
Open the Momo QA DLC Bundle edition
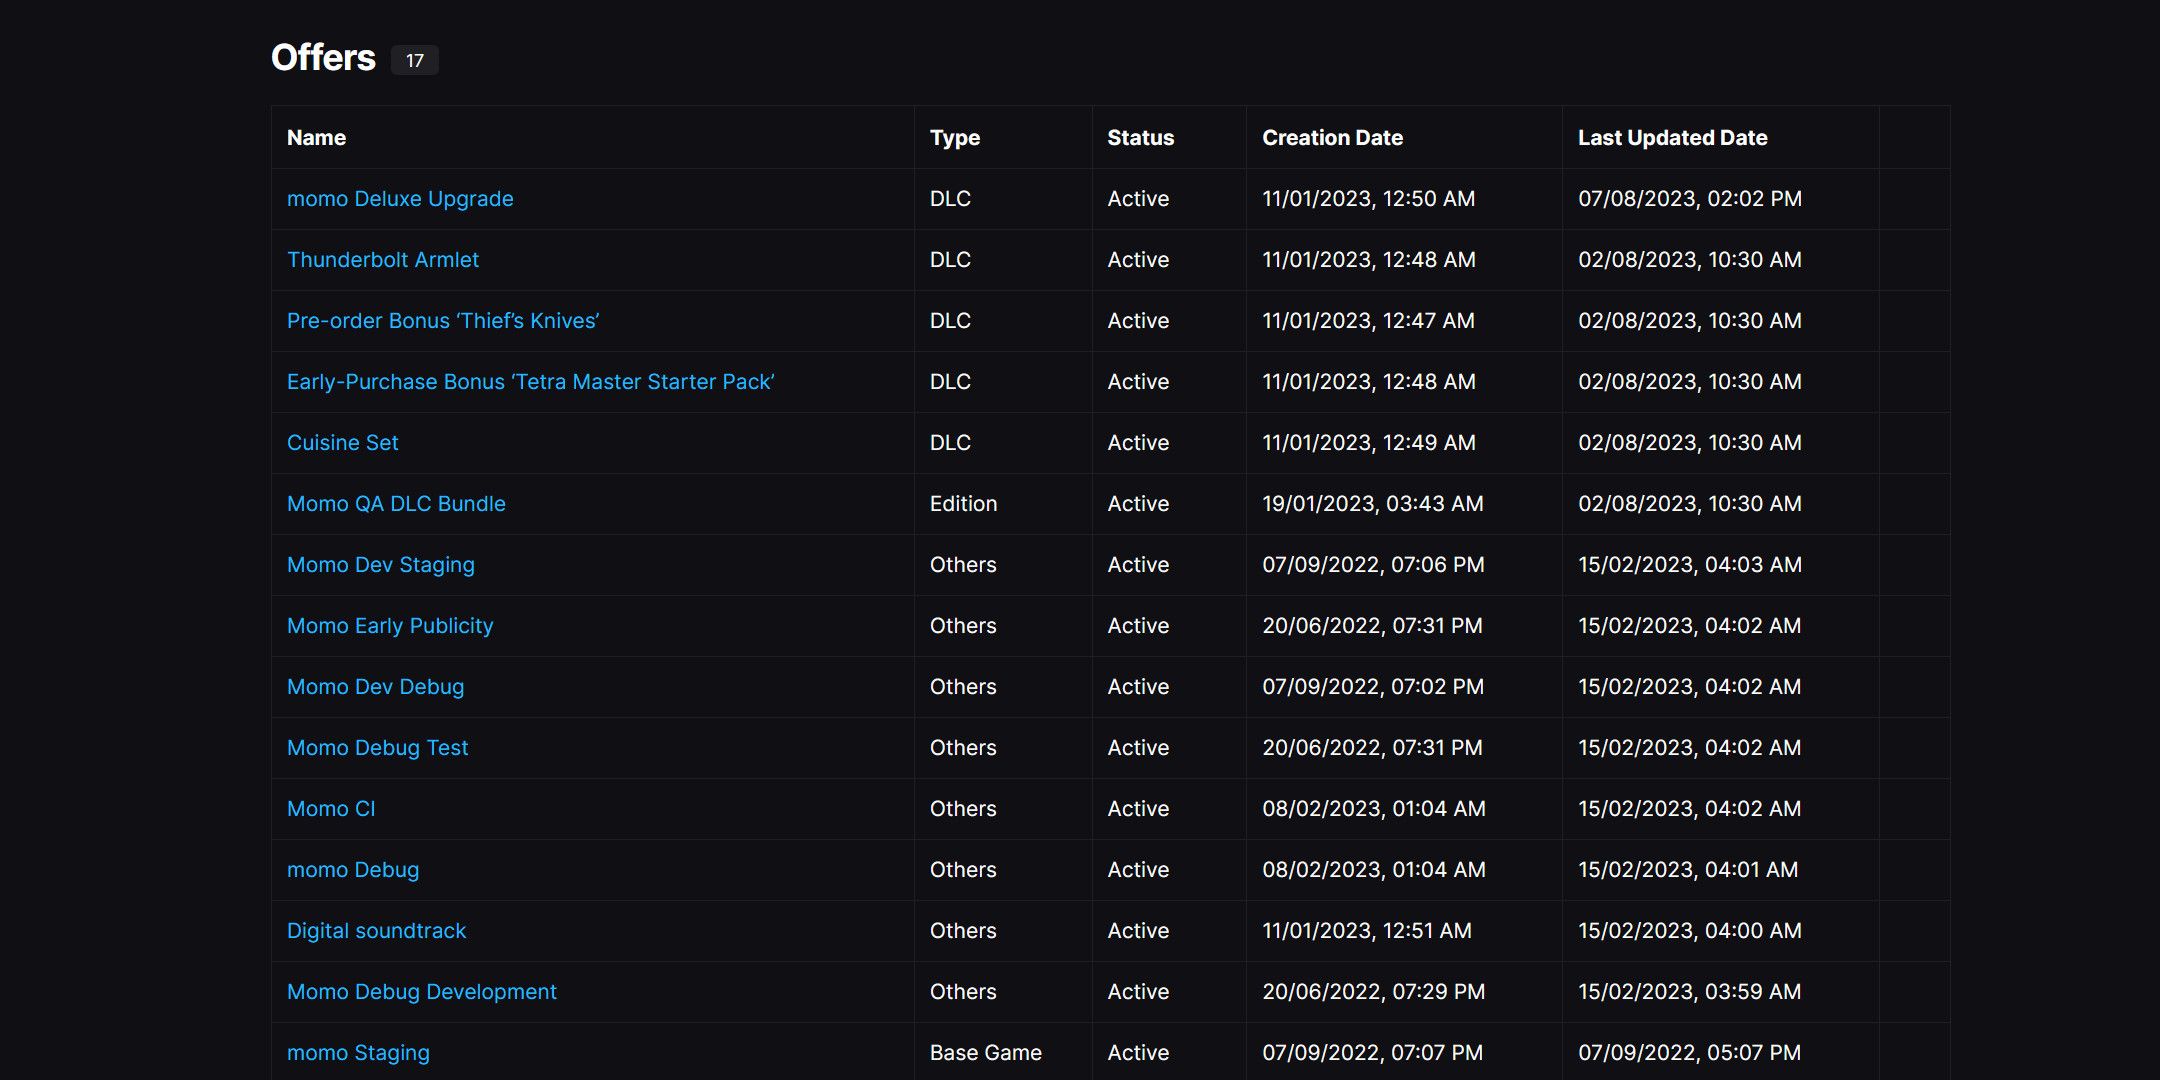(395, 501)
